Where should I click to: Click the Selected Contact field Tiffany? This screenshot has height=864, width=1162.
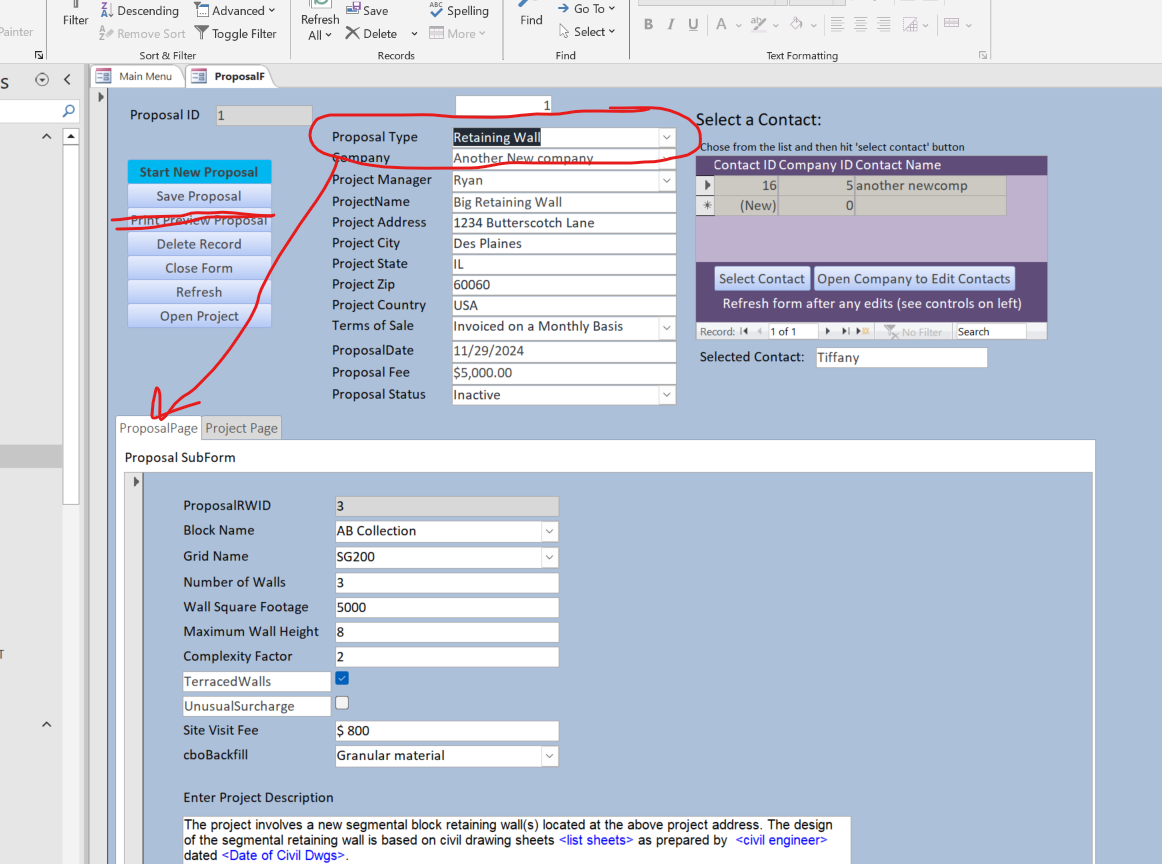901,357
